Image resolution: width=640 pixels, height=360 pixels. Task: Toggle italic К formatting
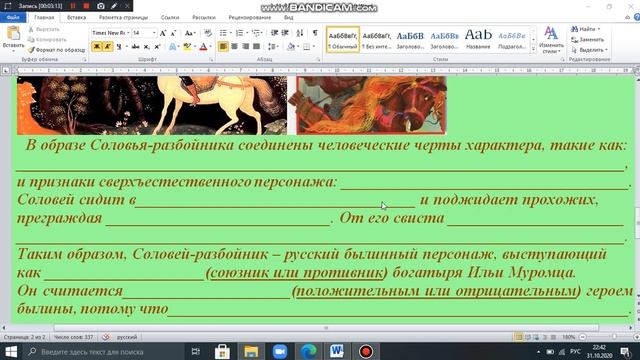(x=107, y=47)
